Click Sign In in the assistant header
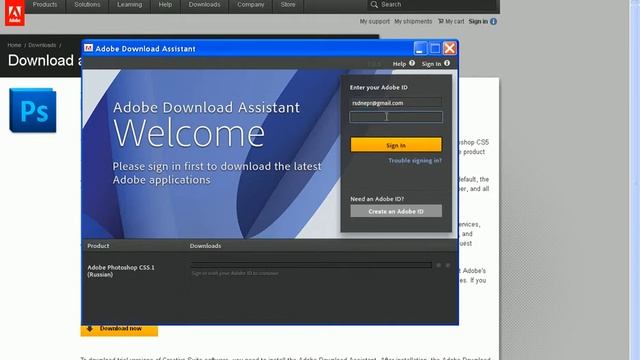Image resolution: width=640 pixels, height=360 pixels. pos(431,64)
